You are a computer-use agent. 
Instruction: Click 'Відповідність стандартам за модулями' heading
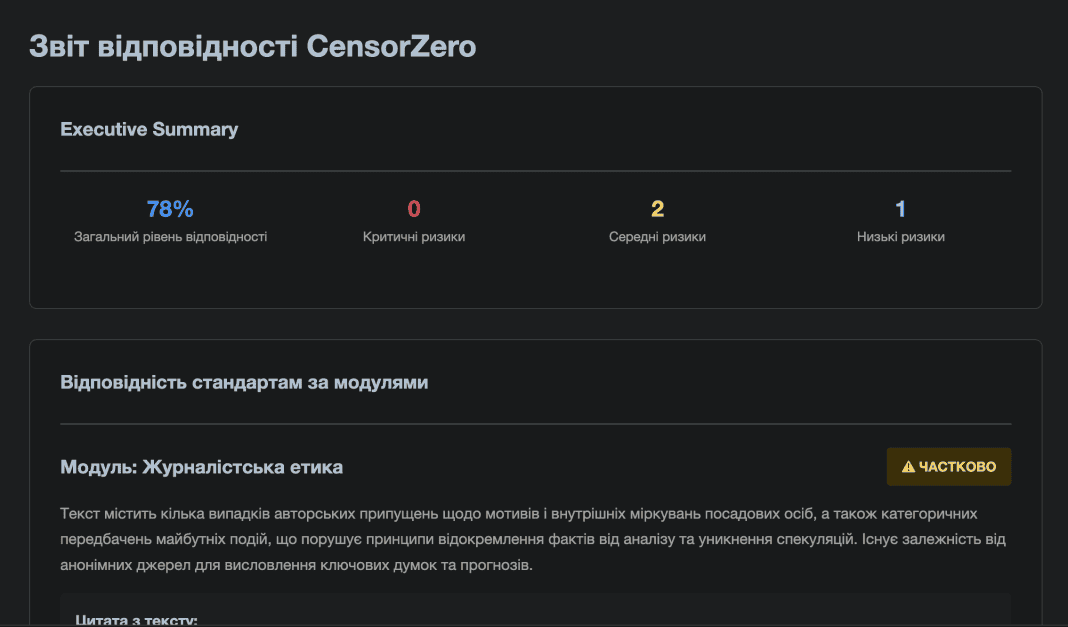tap(244, 383)
